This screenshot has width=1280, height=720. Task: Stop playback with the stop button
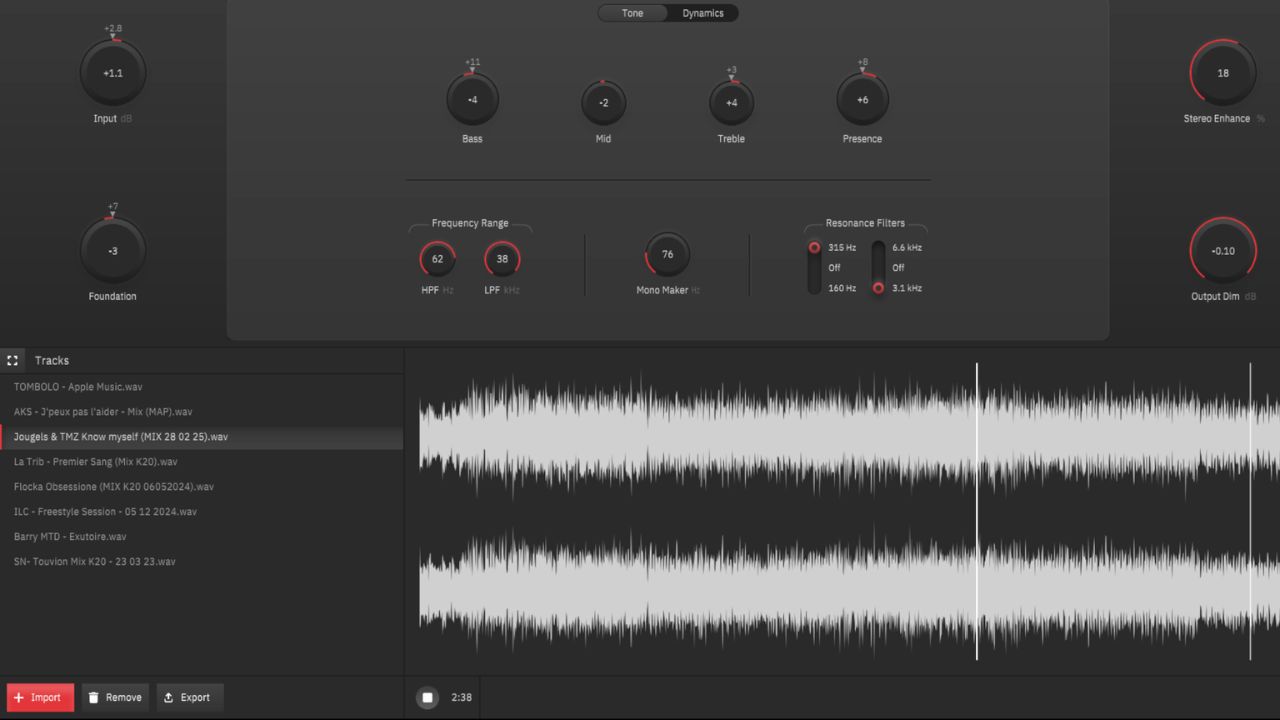click(x=427, y=697)
